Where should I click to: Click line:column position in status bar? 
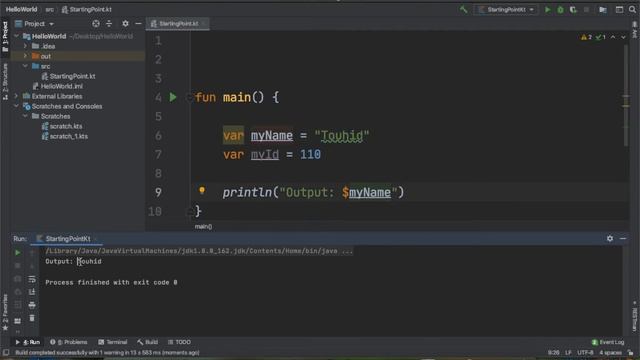[553, 353]
